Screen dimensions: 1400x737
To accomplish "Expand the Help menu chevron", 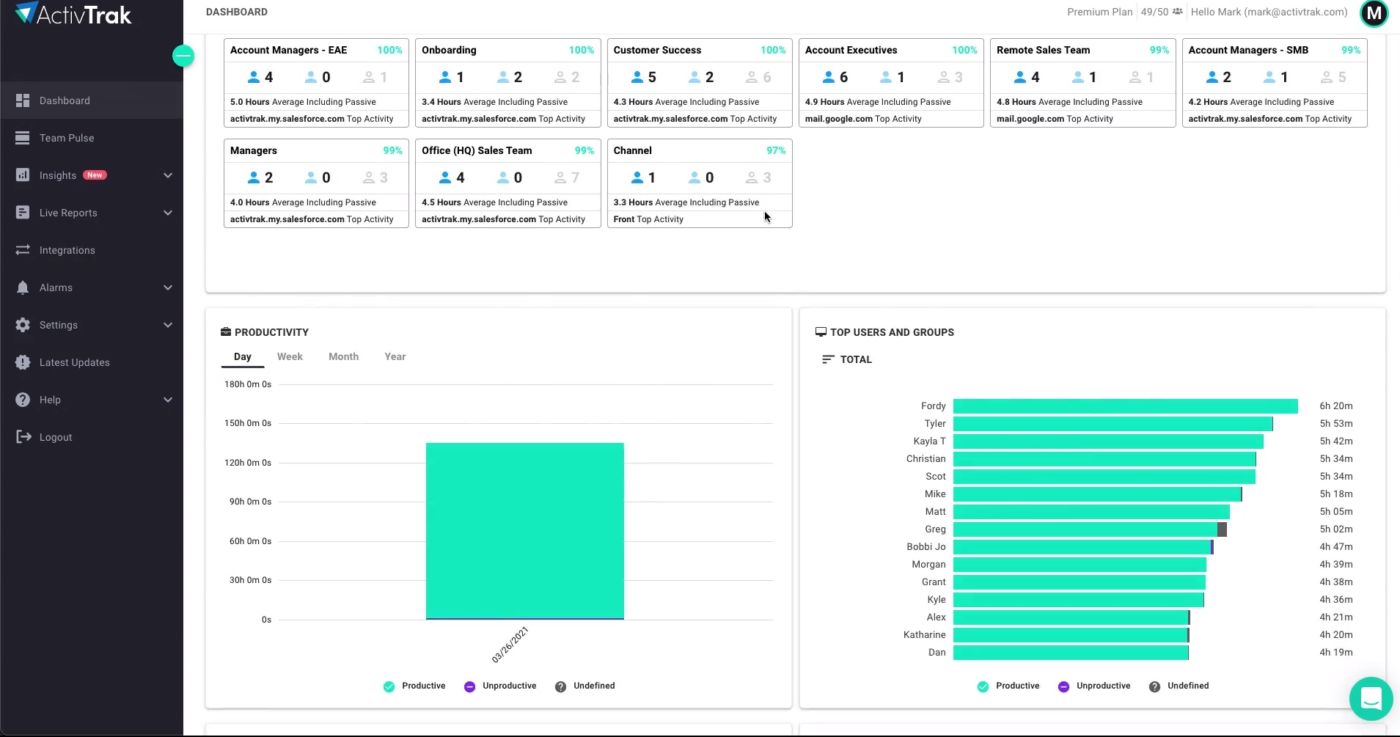I will coord(168,400).
